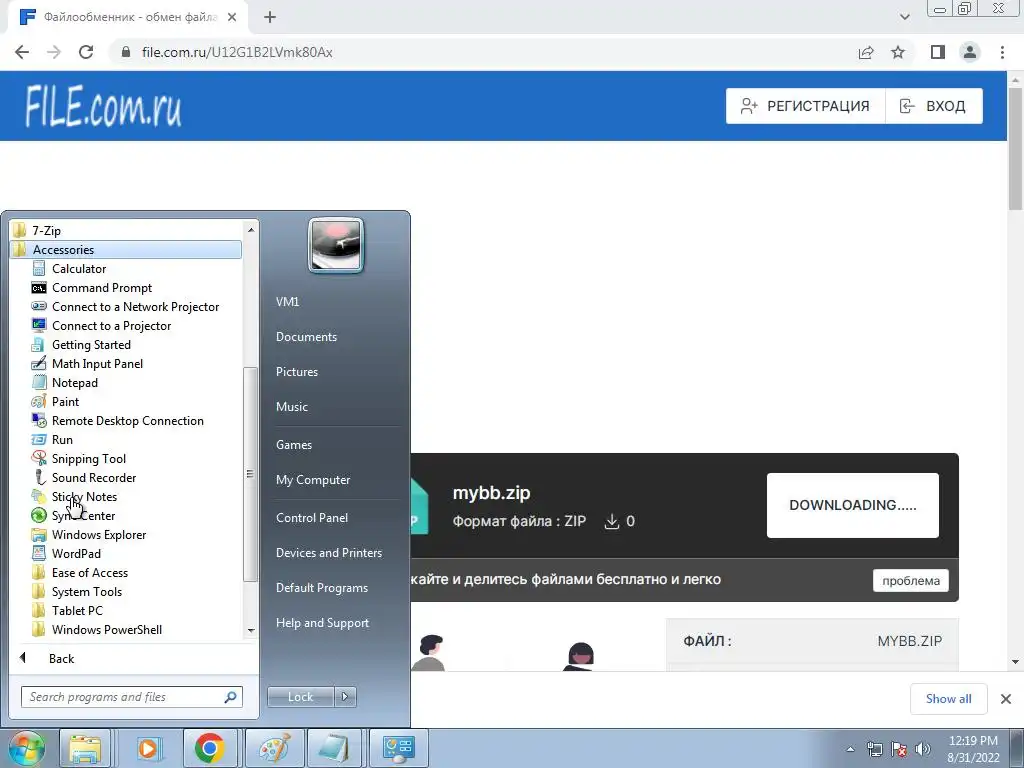
Task: Click the Action Center flag icon
Action: pyautogui.click(x=899, y=749)
